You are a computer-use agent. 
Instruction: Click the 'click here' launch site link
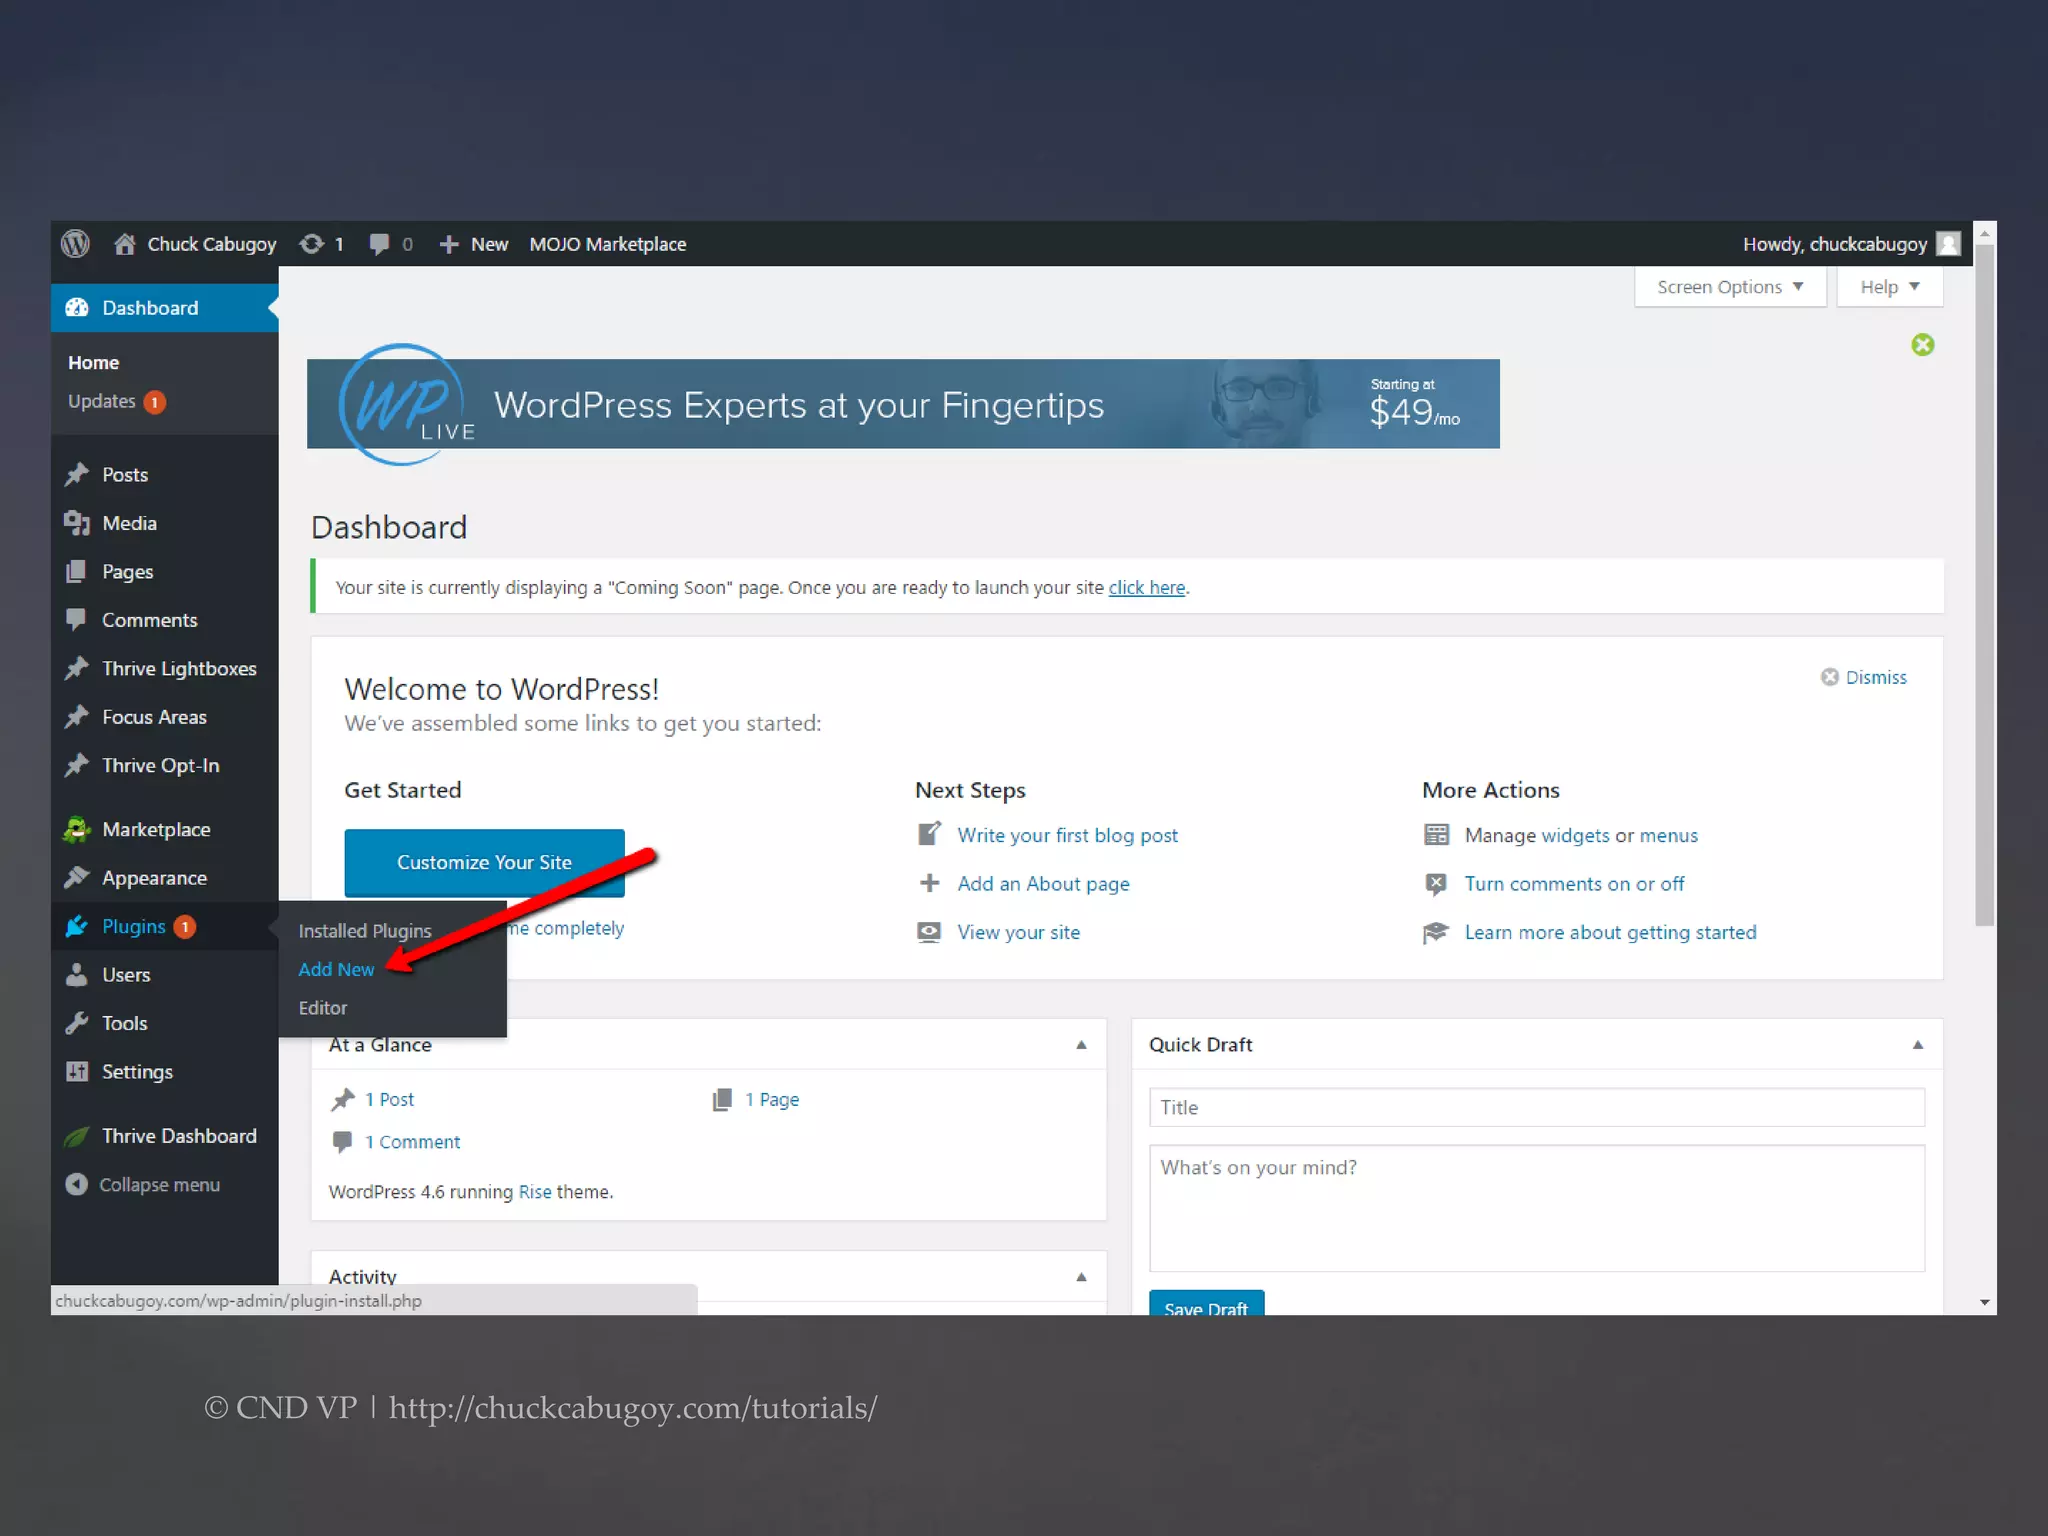pos(1146,588)
